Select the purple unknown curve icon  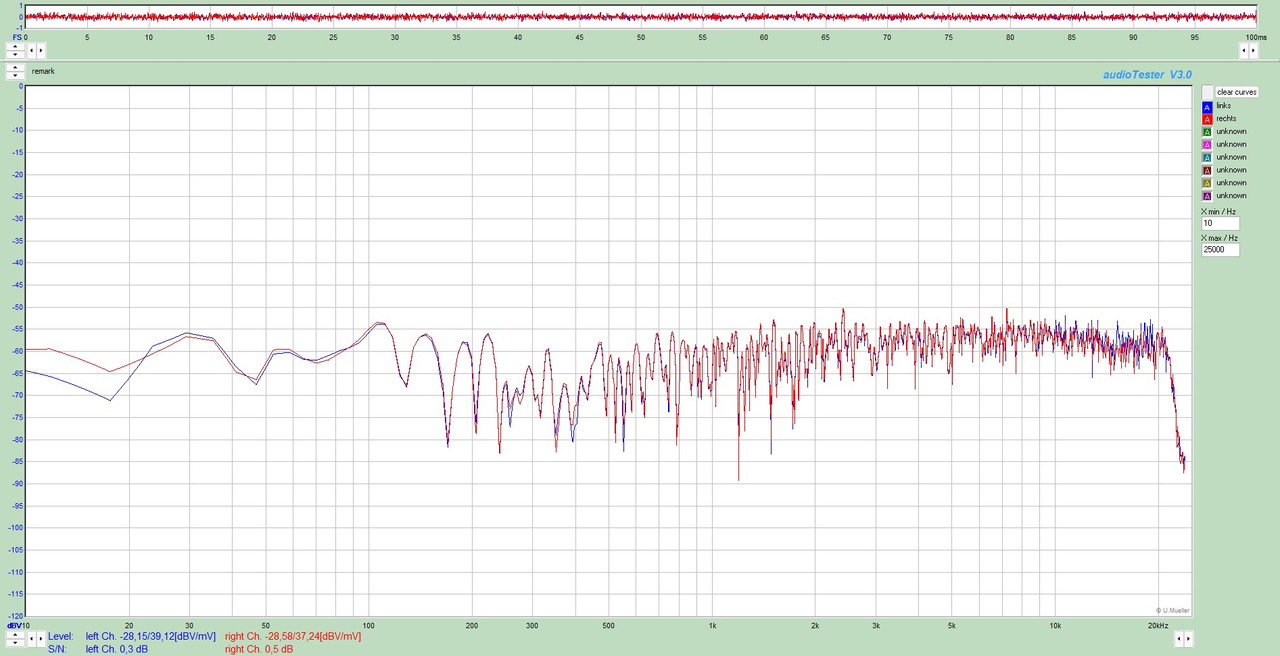click(1207, 196)
